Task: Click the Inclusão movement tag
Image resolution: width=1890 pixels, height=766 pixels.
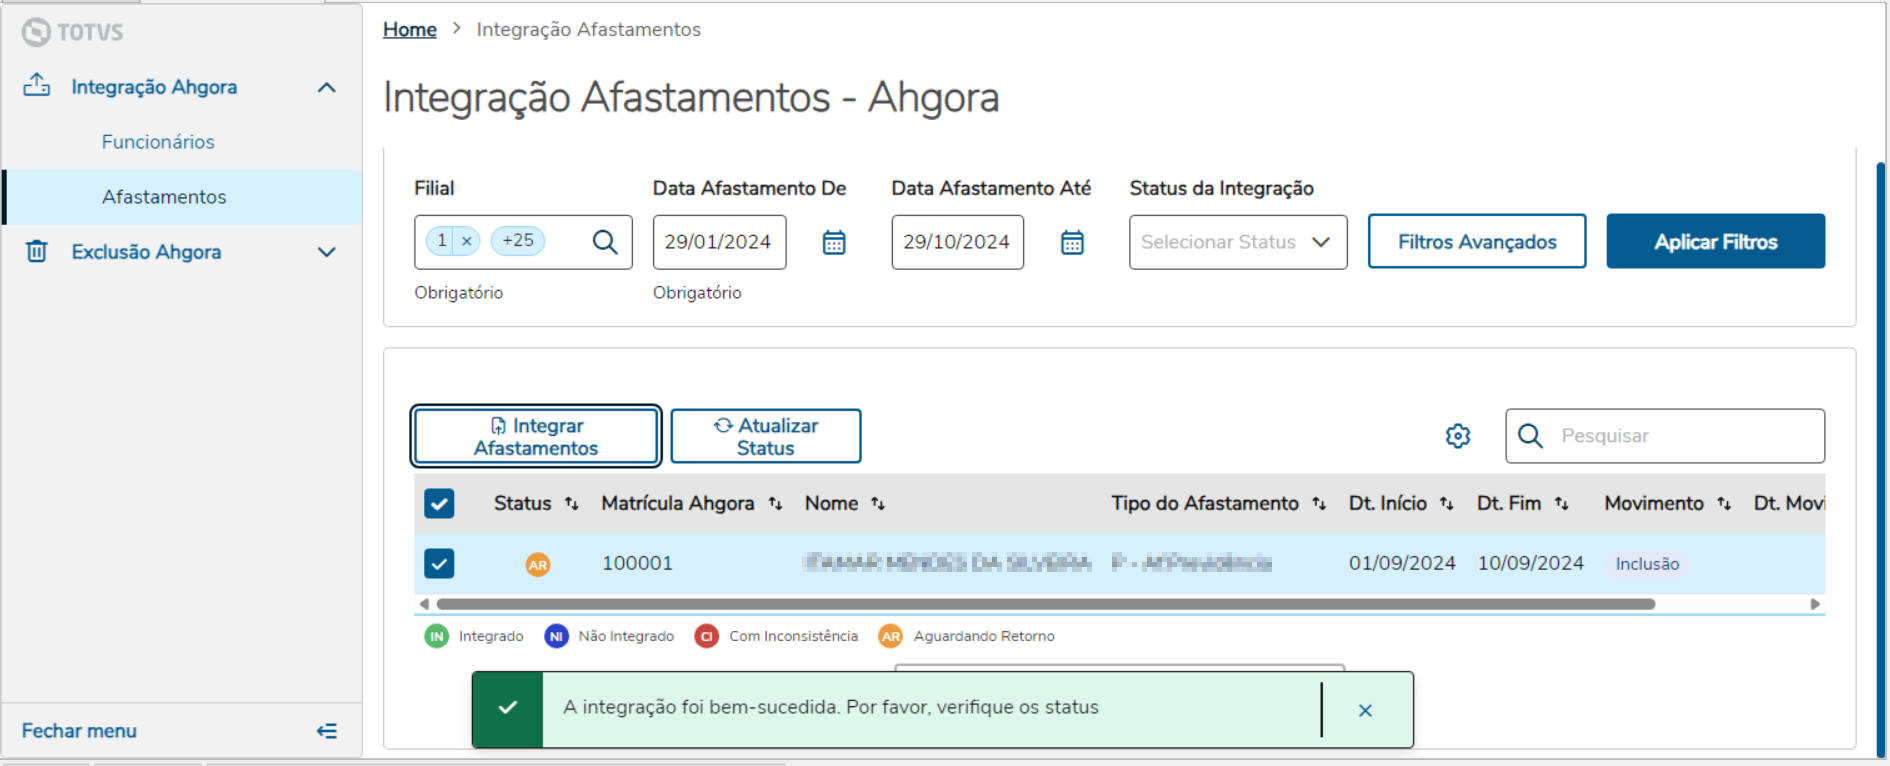Action: pyautogui.click(x=1647, y=564)
